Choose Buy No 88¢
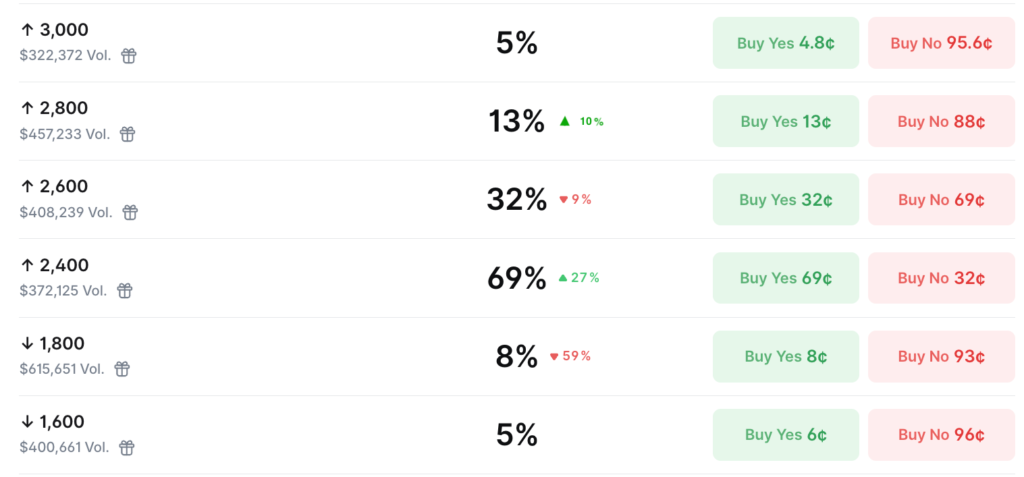This screenshot has height=477, width=1024. (x=941, y=122)
